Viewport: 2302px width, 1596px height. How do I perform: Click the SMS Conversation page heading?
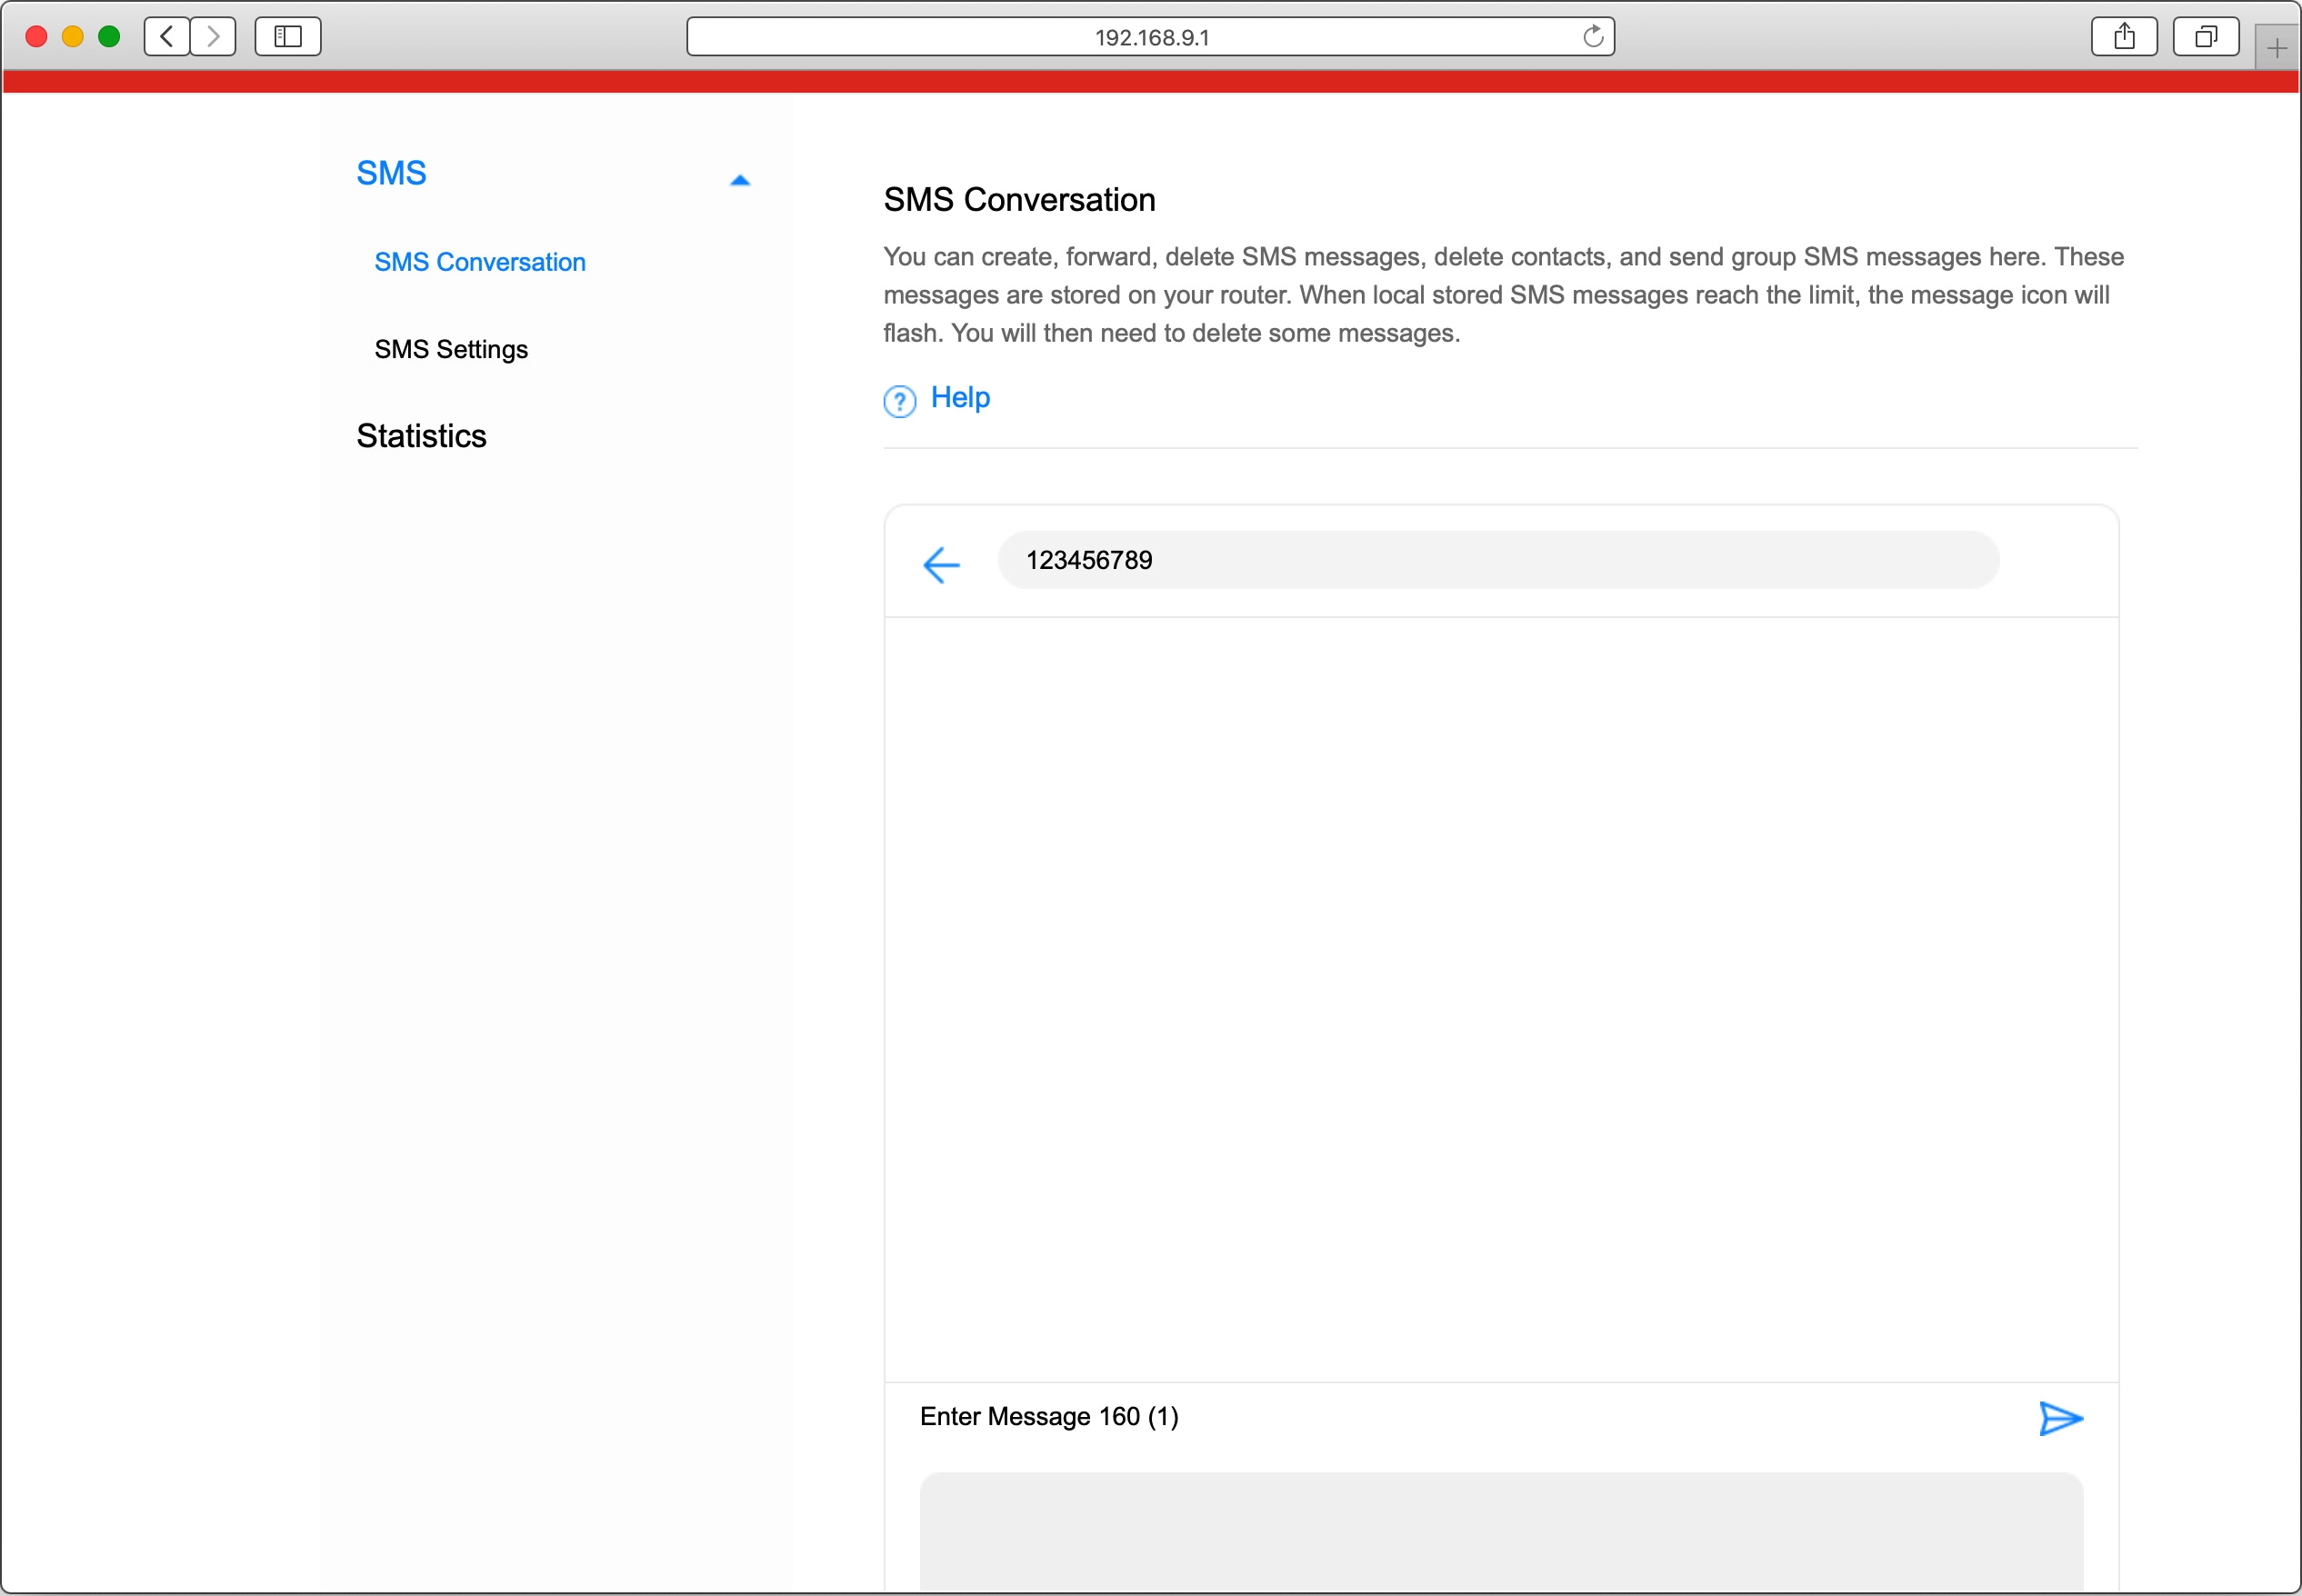pyautogui.click(x=1018, y=200)
